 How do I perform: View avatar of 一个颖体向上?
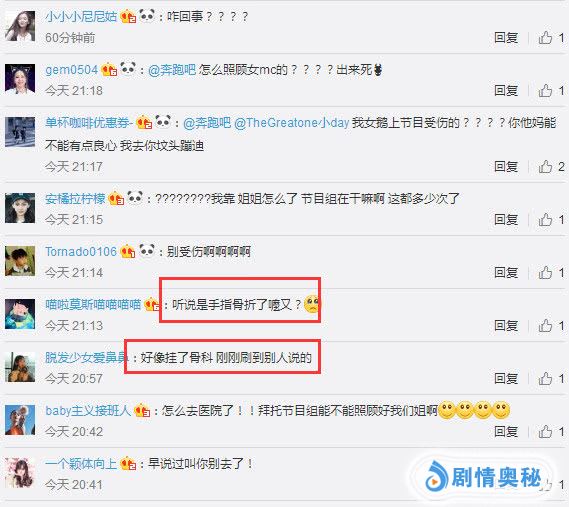(20, 473)
